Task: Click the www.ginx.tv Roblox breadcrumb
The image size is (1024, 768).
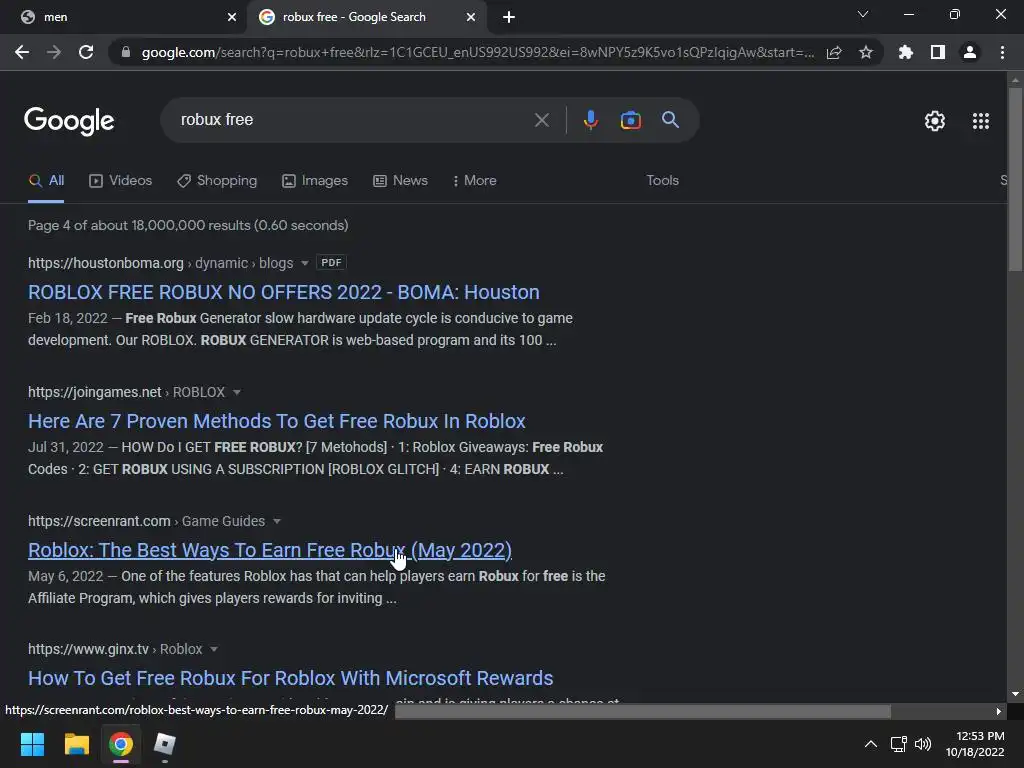Action: pos(115,649)
